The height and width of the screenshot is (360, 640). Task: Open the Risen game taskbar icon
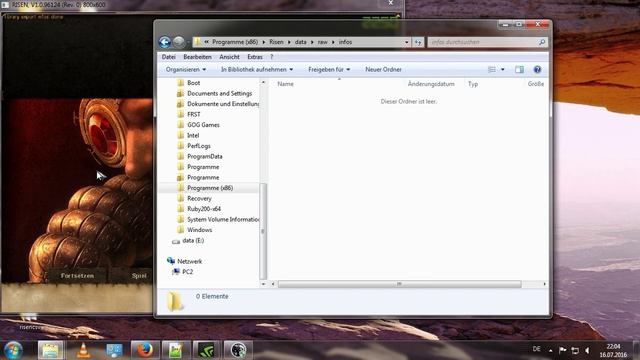[238, 350]
